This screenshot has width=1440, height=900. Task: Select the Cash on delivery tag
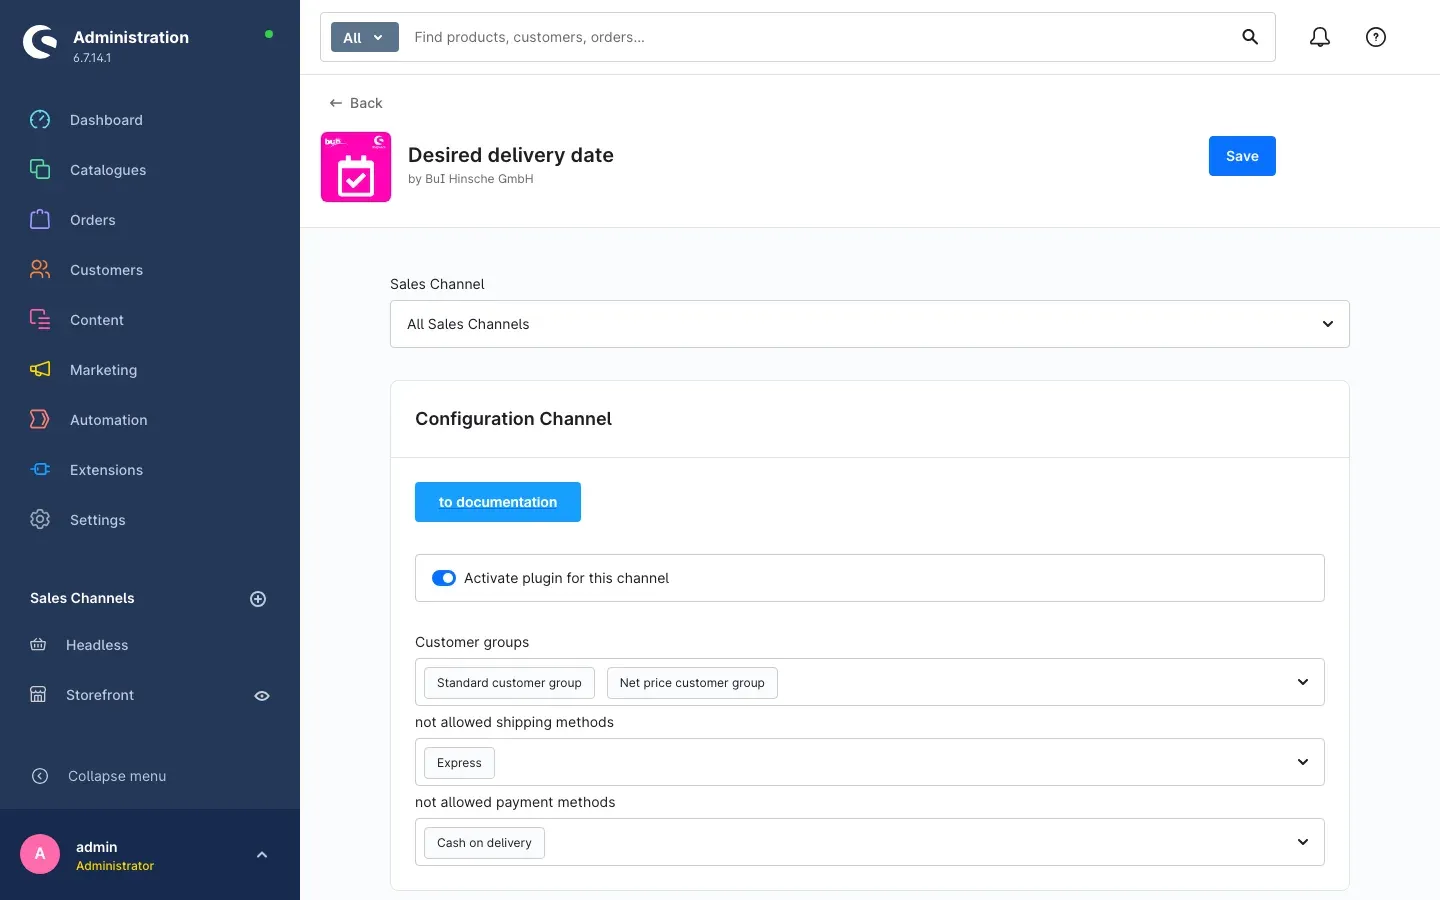(484, 843)
